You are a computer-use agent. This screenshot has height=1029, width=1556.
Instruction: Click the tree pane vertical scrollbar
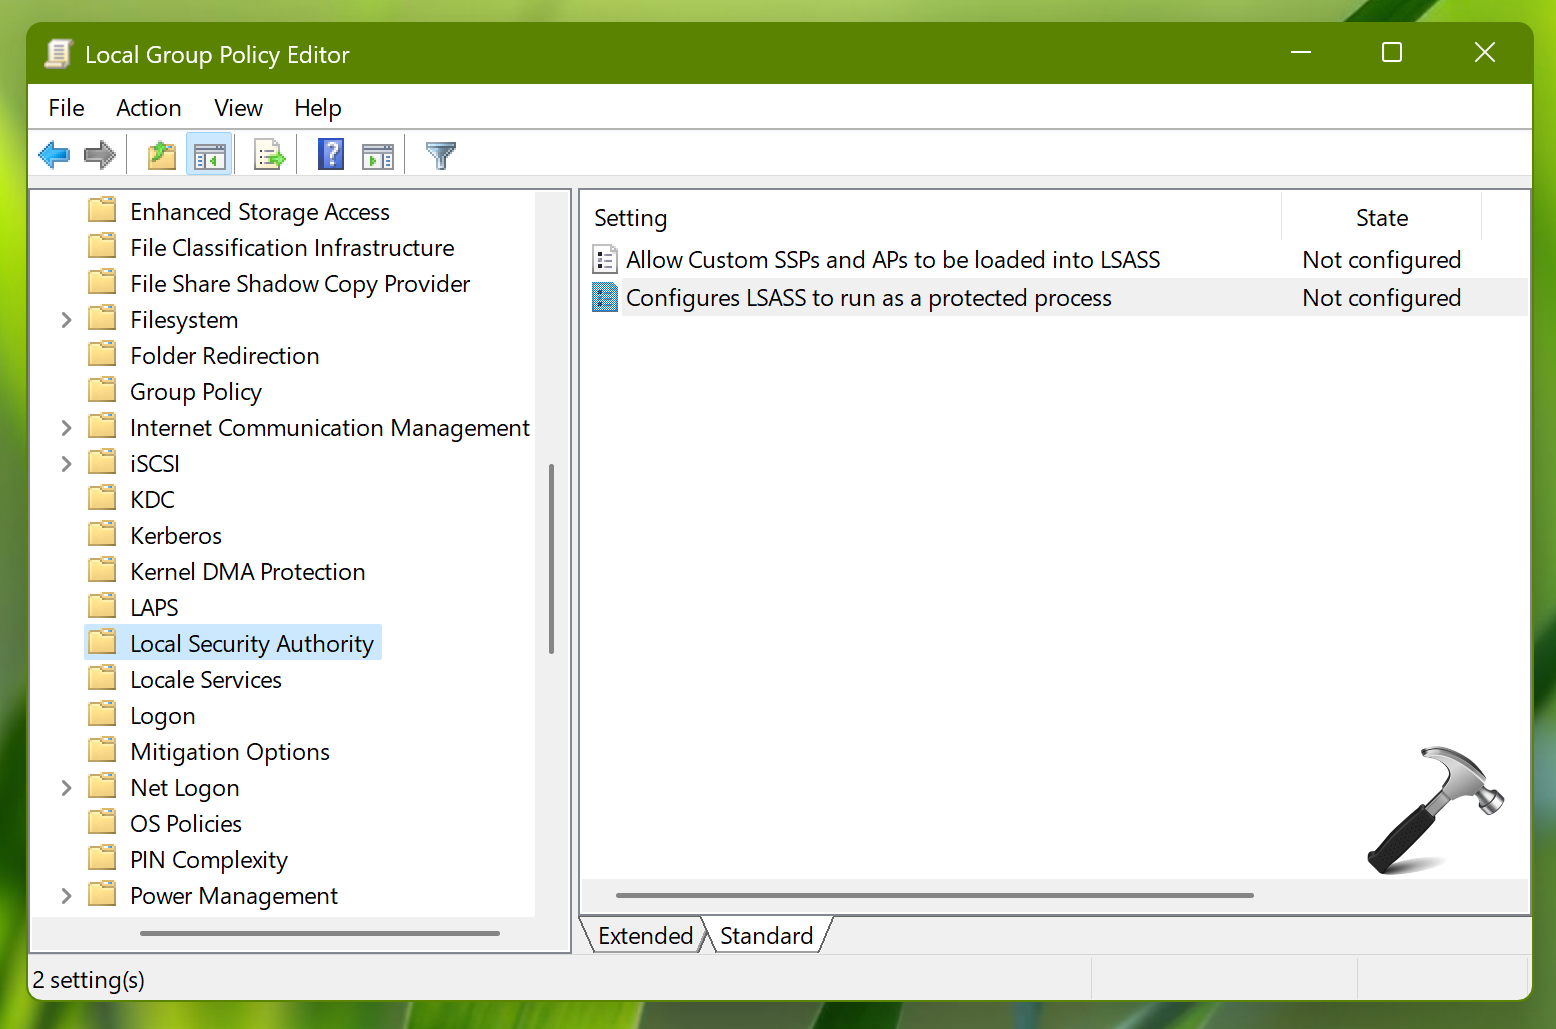coord(551,558)
